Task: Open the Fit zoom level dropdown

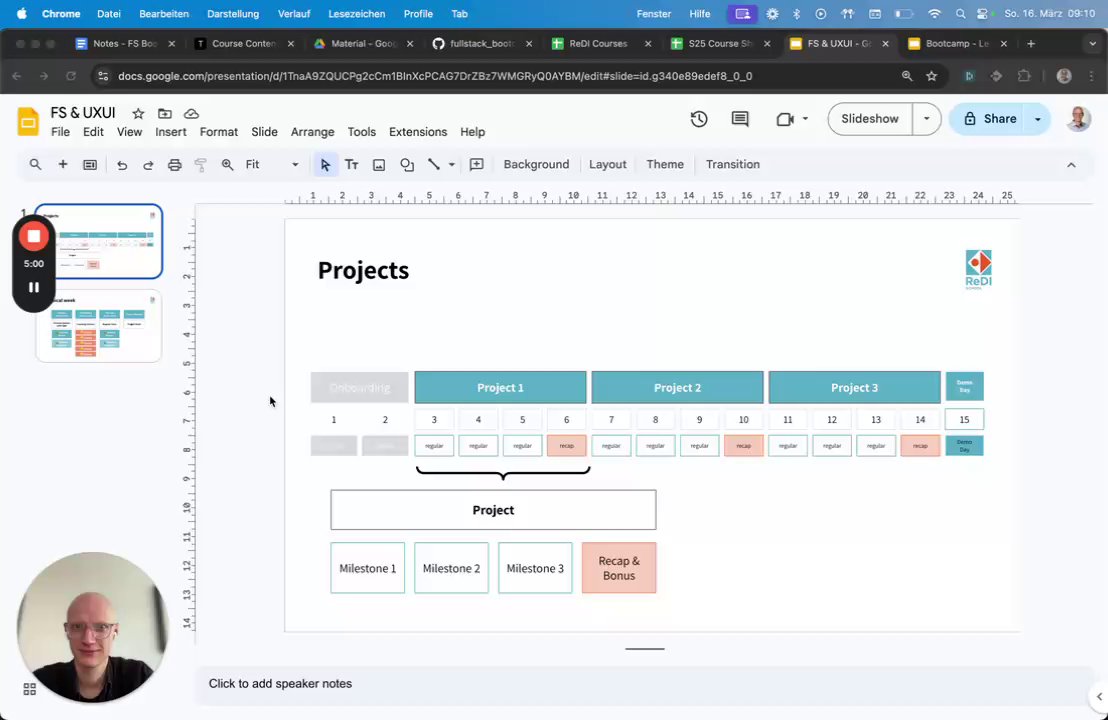Action: pyautogui.click(x=272, y=165)
